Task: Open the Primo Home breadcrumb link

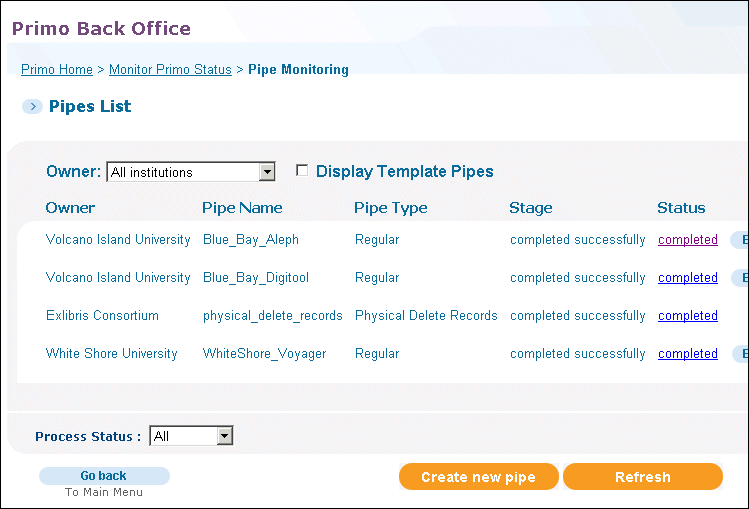Action: (57, 70)
